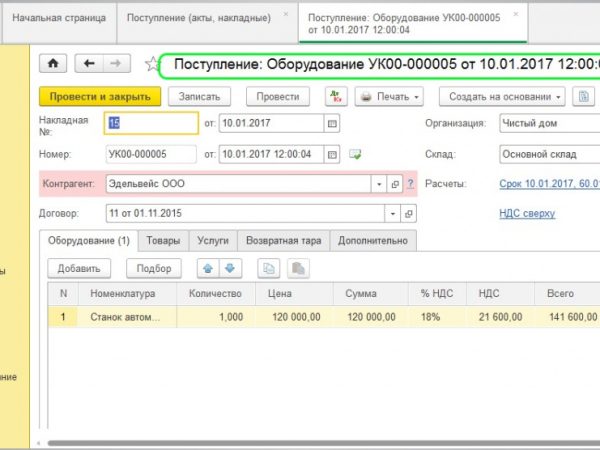Open the Возвратная тара tab

tap(283, 241)
